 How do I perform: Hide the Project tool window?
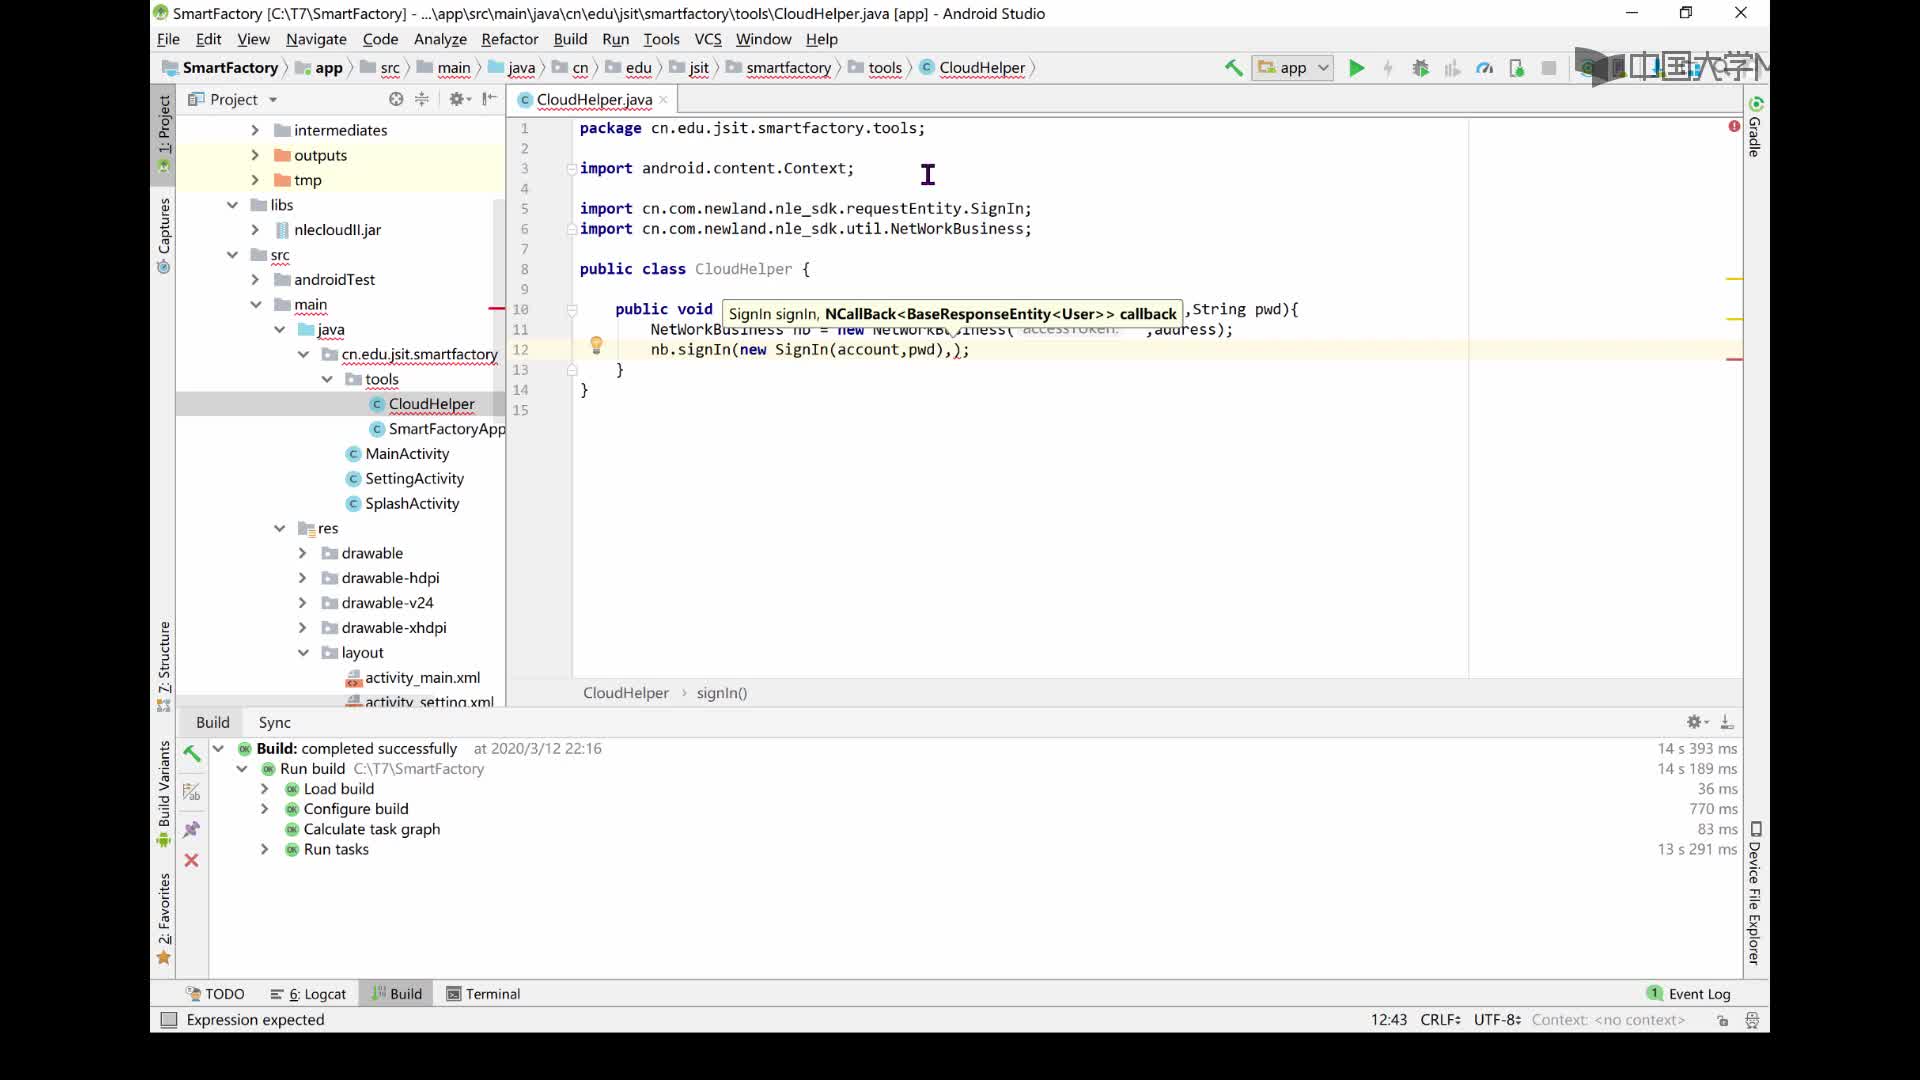click(x=489, y=99)
